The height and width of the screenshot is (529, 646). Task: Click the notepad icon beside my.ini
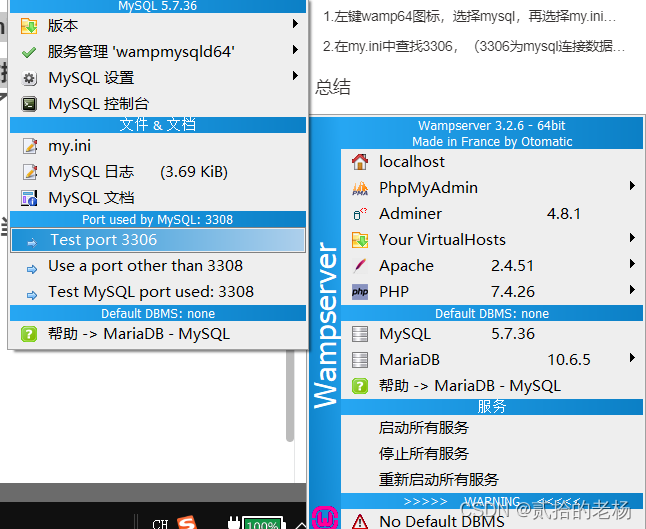coord(30,146)
